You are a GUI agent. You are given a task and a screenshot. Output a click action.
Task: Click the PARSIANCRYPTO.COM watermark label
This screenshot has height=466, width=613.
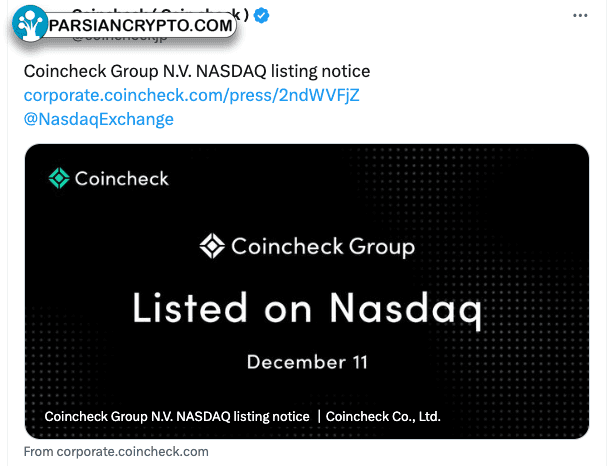coord(141,26)
